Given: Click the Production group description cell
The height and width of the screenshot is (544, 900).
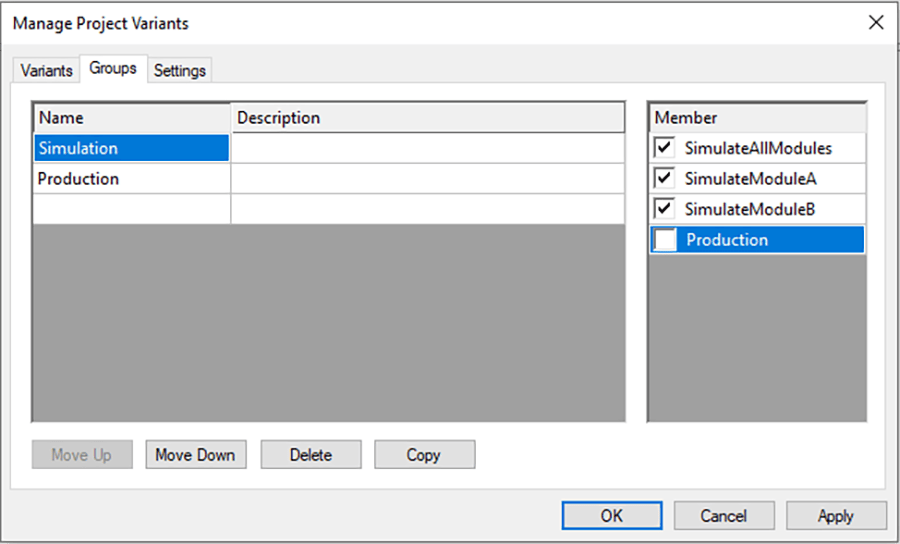Looking at the screenshot, I should [x=428, y=178].
